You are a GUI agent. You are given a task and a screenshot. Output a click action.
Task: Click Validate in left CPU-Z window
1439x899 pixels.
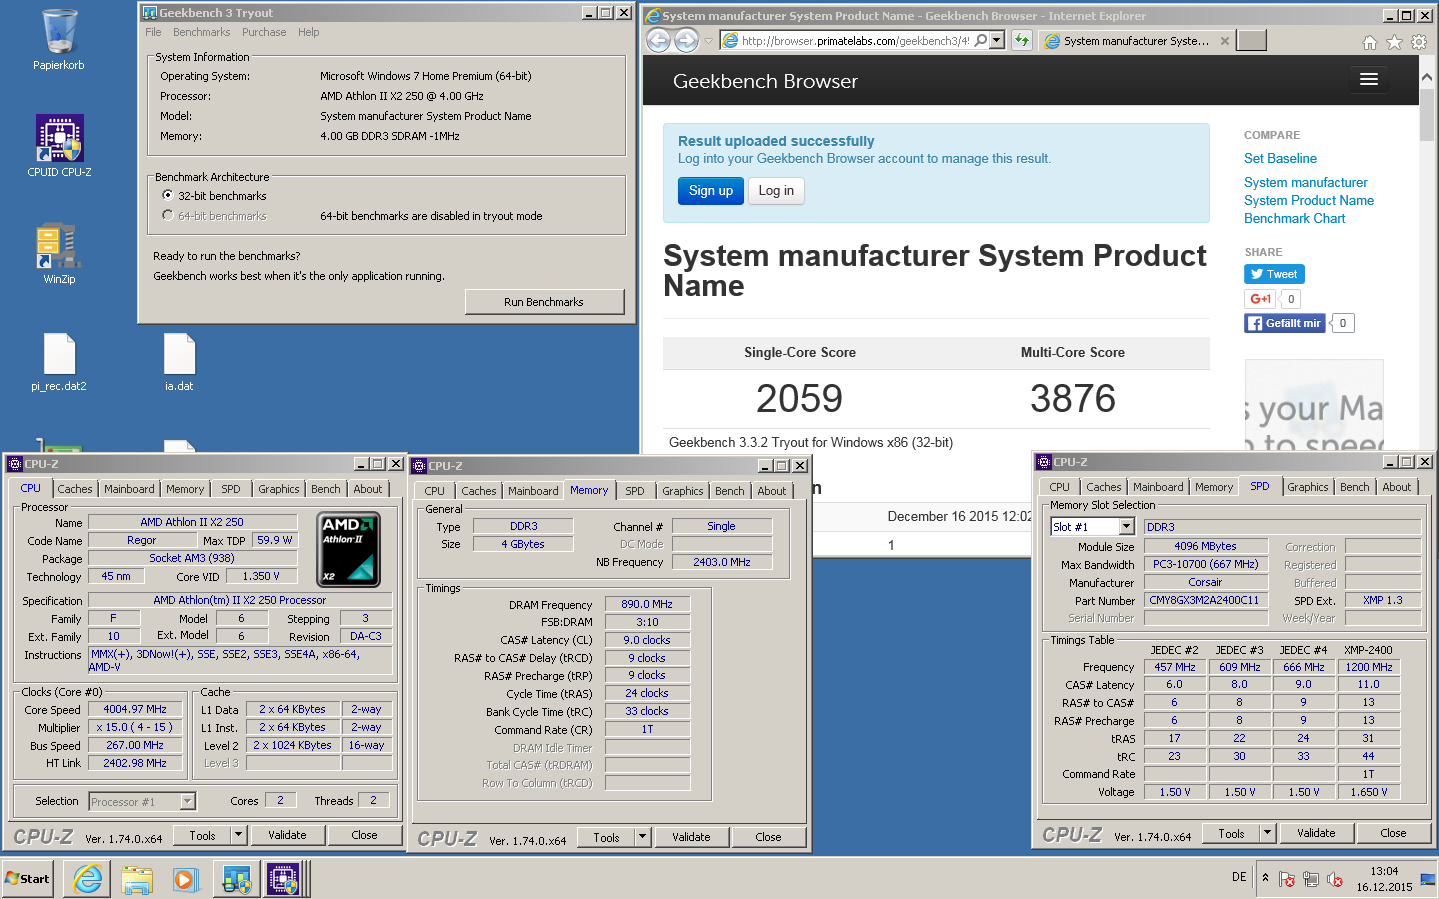287,835
